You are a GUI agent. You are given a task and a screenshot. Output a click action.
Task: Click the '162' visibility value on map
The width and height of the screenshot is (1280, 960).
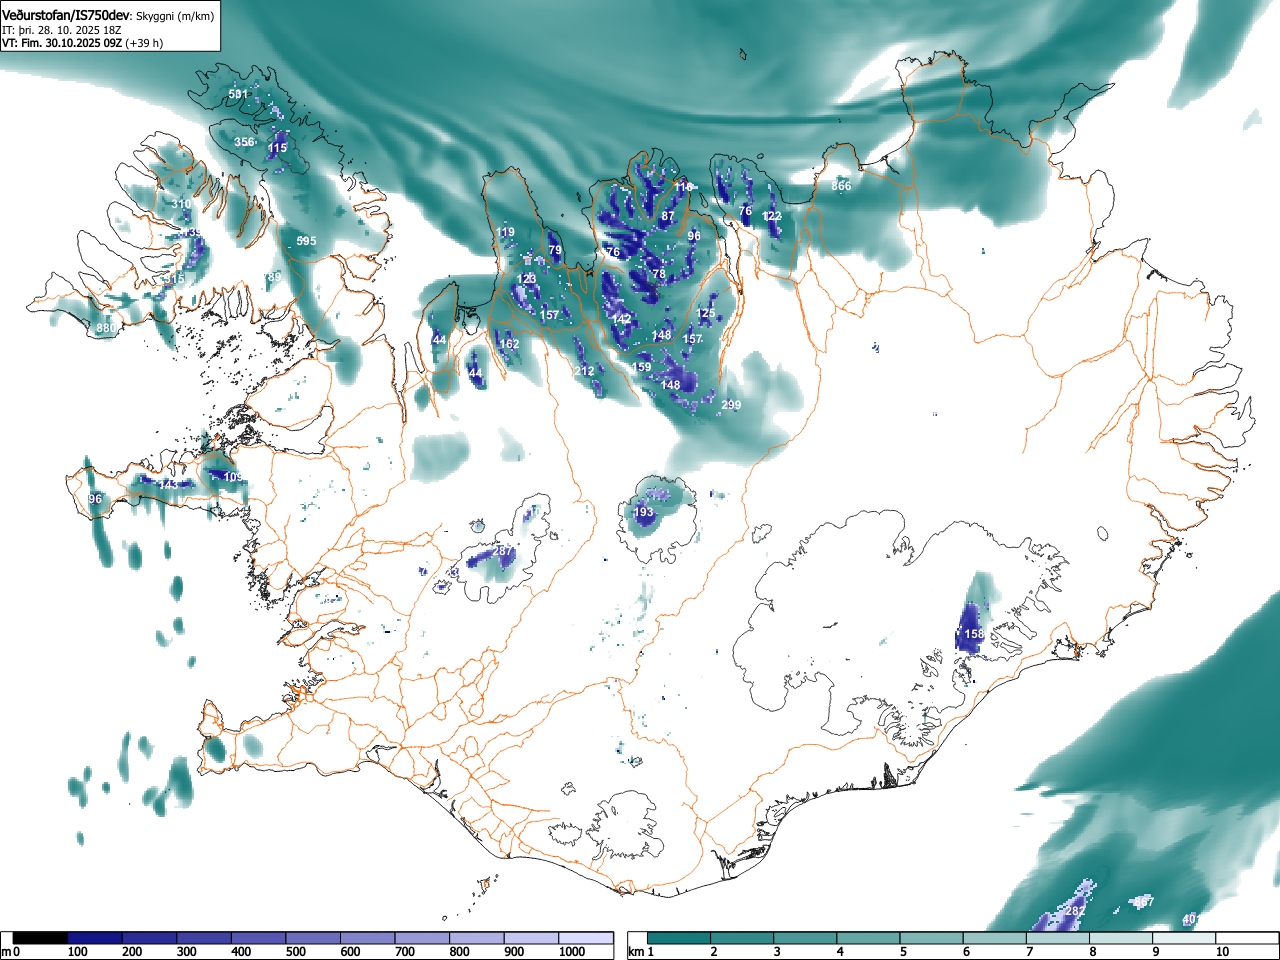pyautogui.click(x=509, y=344)
